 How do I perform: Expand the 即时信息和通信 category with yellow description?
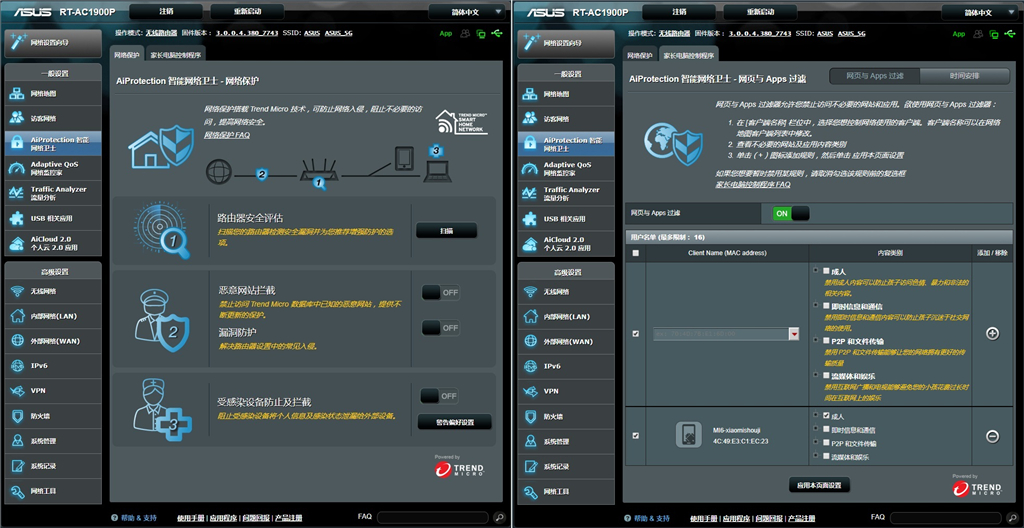click(x=816, y=305)
